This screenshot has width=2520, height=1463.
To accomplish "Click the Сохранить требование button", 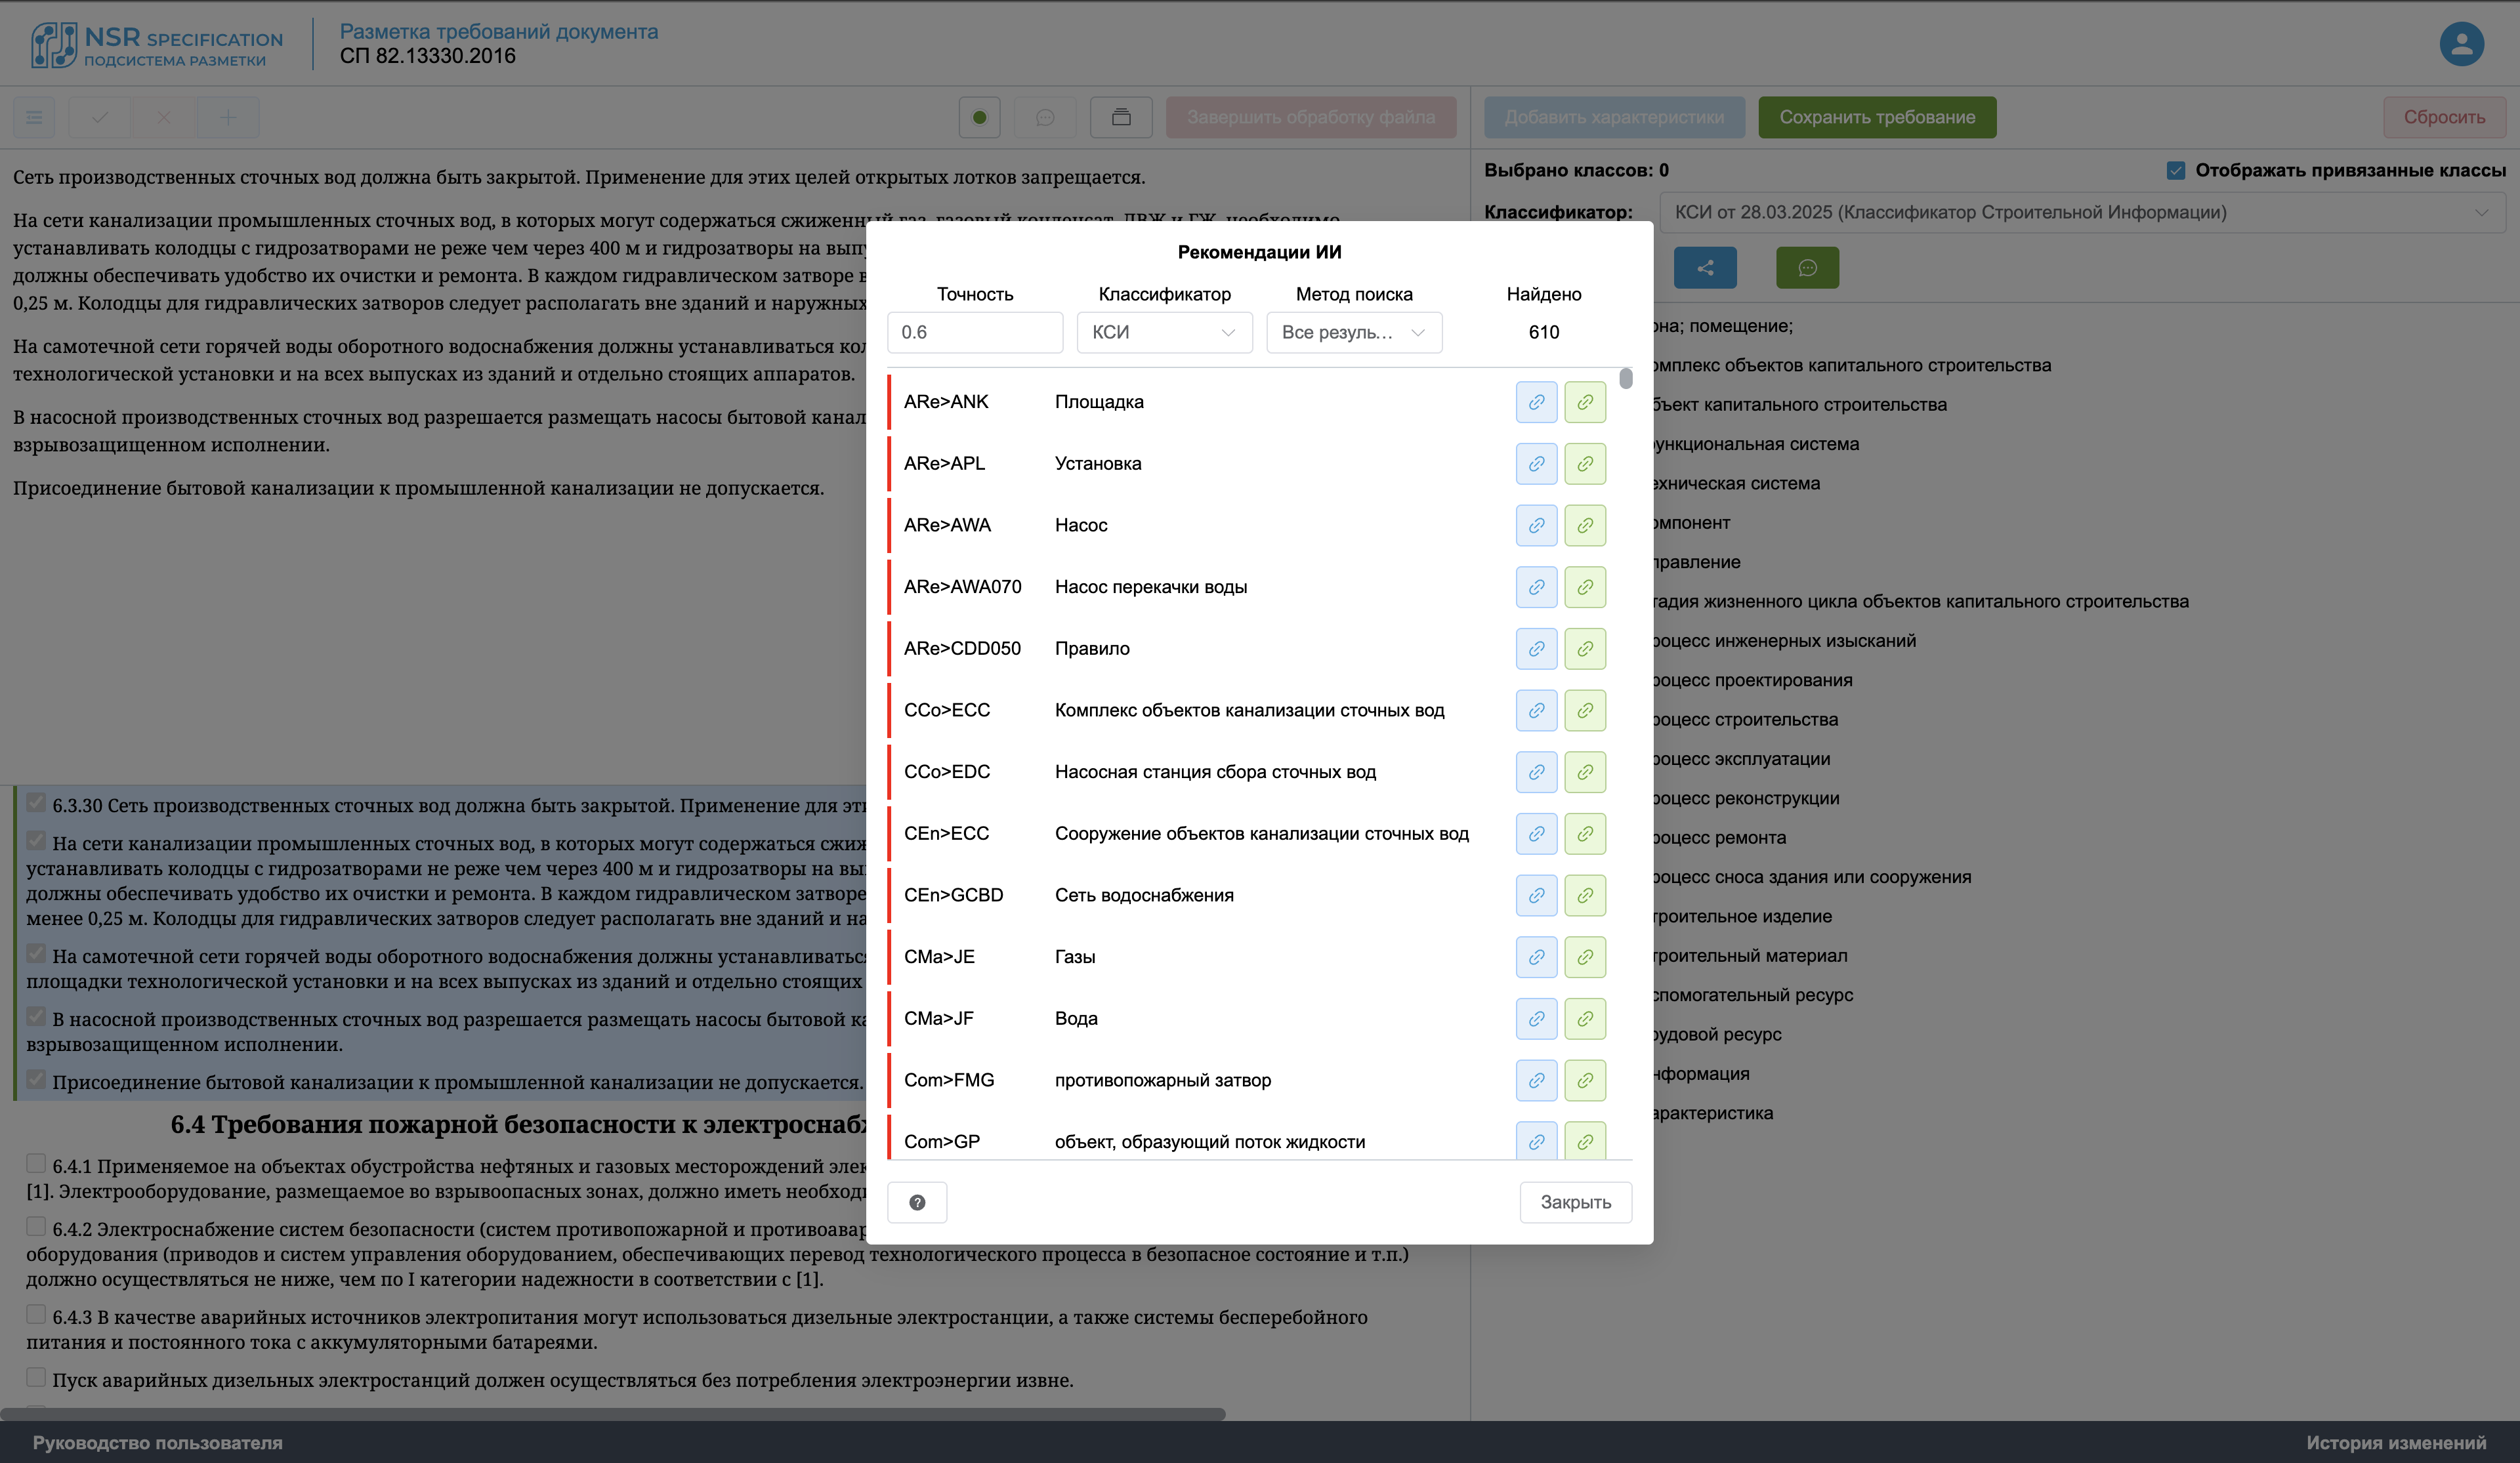I will pyautogui.click(x=1877, y=117).
